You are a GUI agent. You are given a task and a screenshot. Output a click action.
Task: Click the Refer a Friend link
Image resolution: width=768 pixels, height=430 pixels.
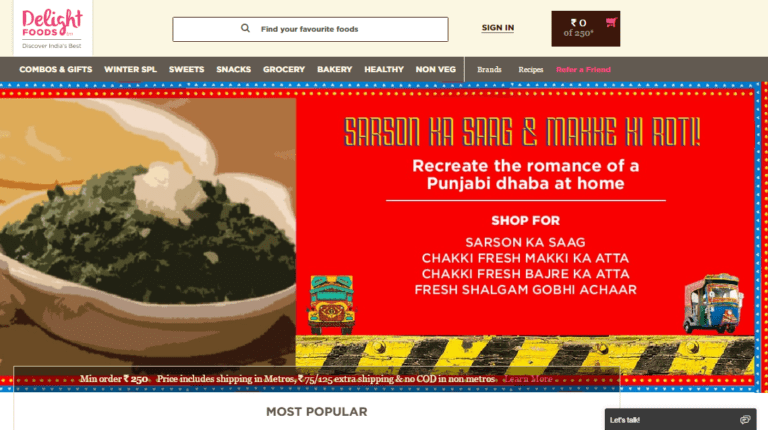583,70
